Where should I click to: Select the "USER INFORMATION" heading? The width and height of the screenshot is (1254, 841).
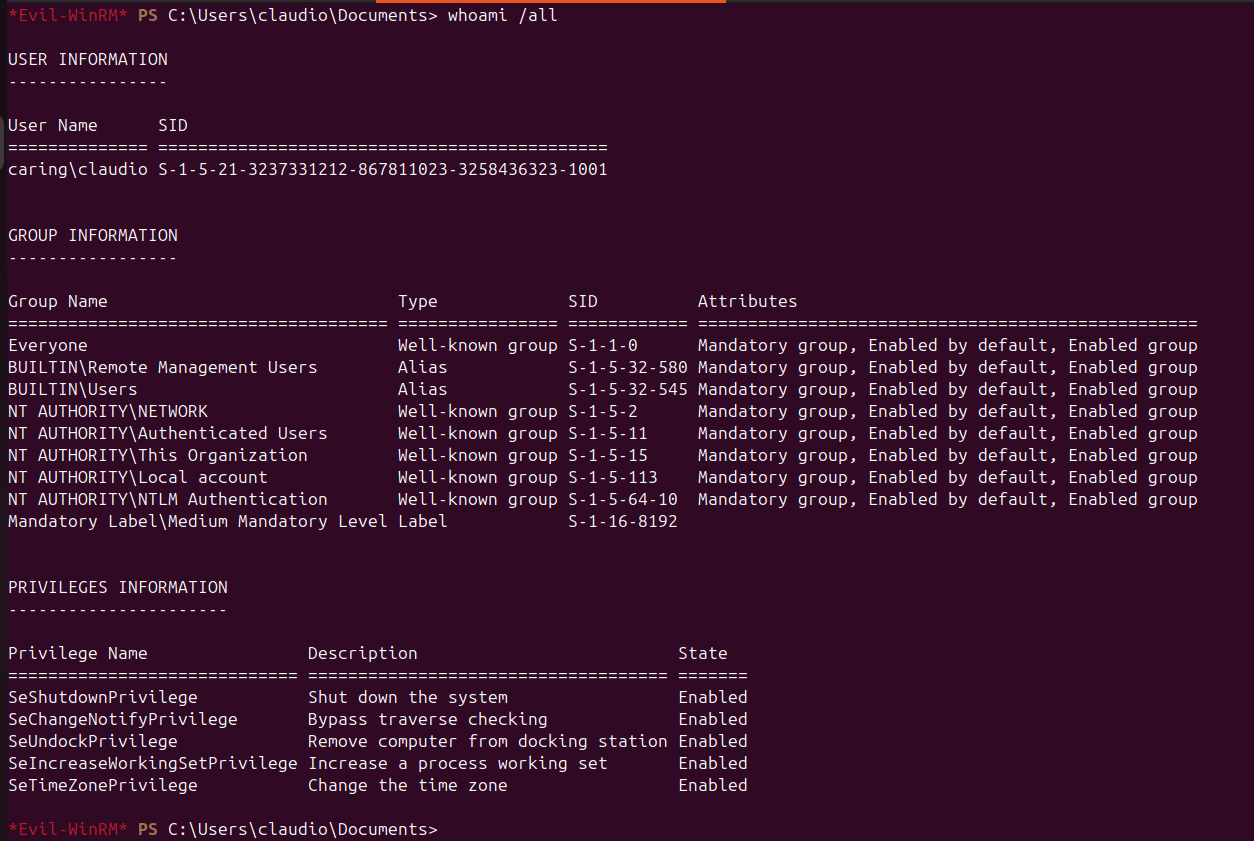click(x=88, y=60)
